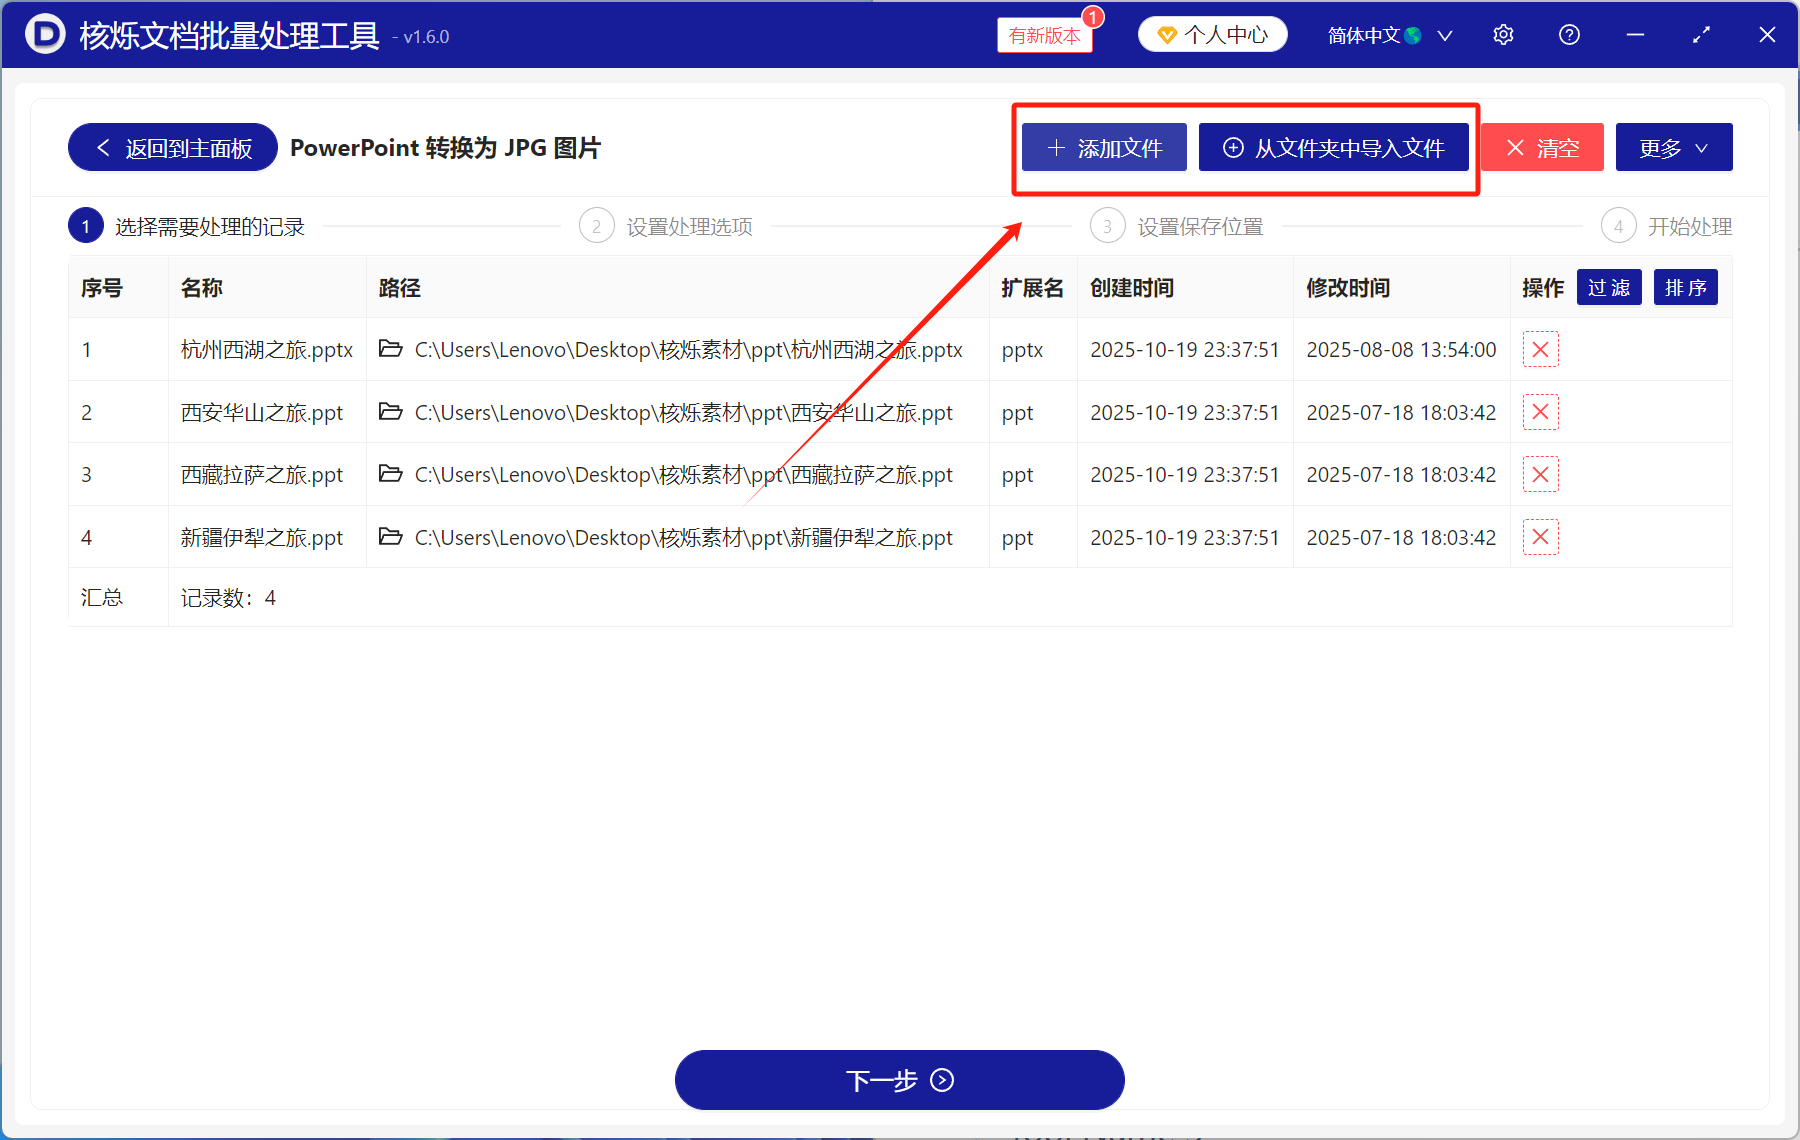Remove 西藏拉萨之旅.ppt using red X
The width and height of the screenshot is (1800, 1140).
point(1540,474)
